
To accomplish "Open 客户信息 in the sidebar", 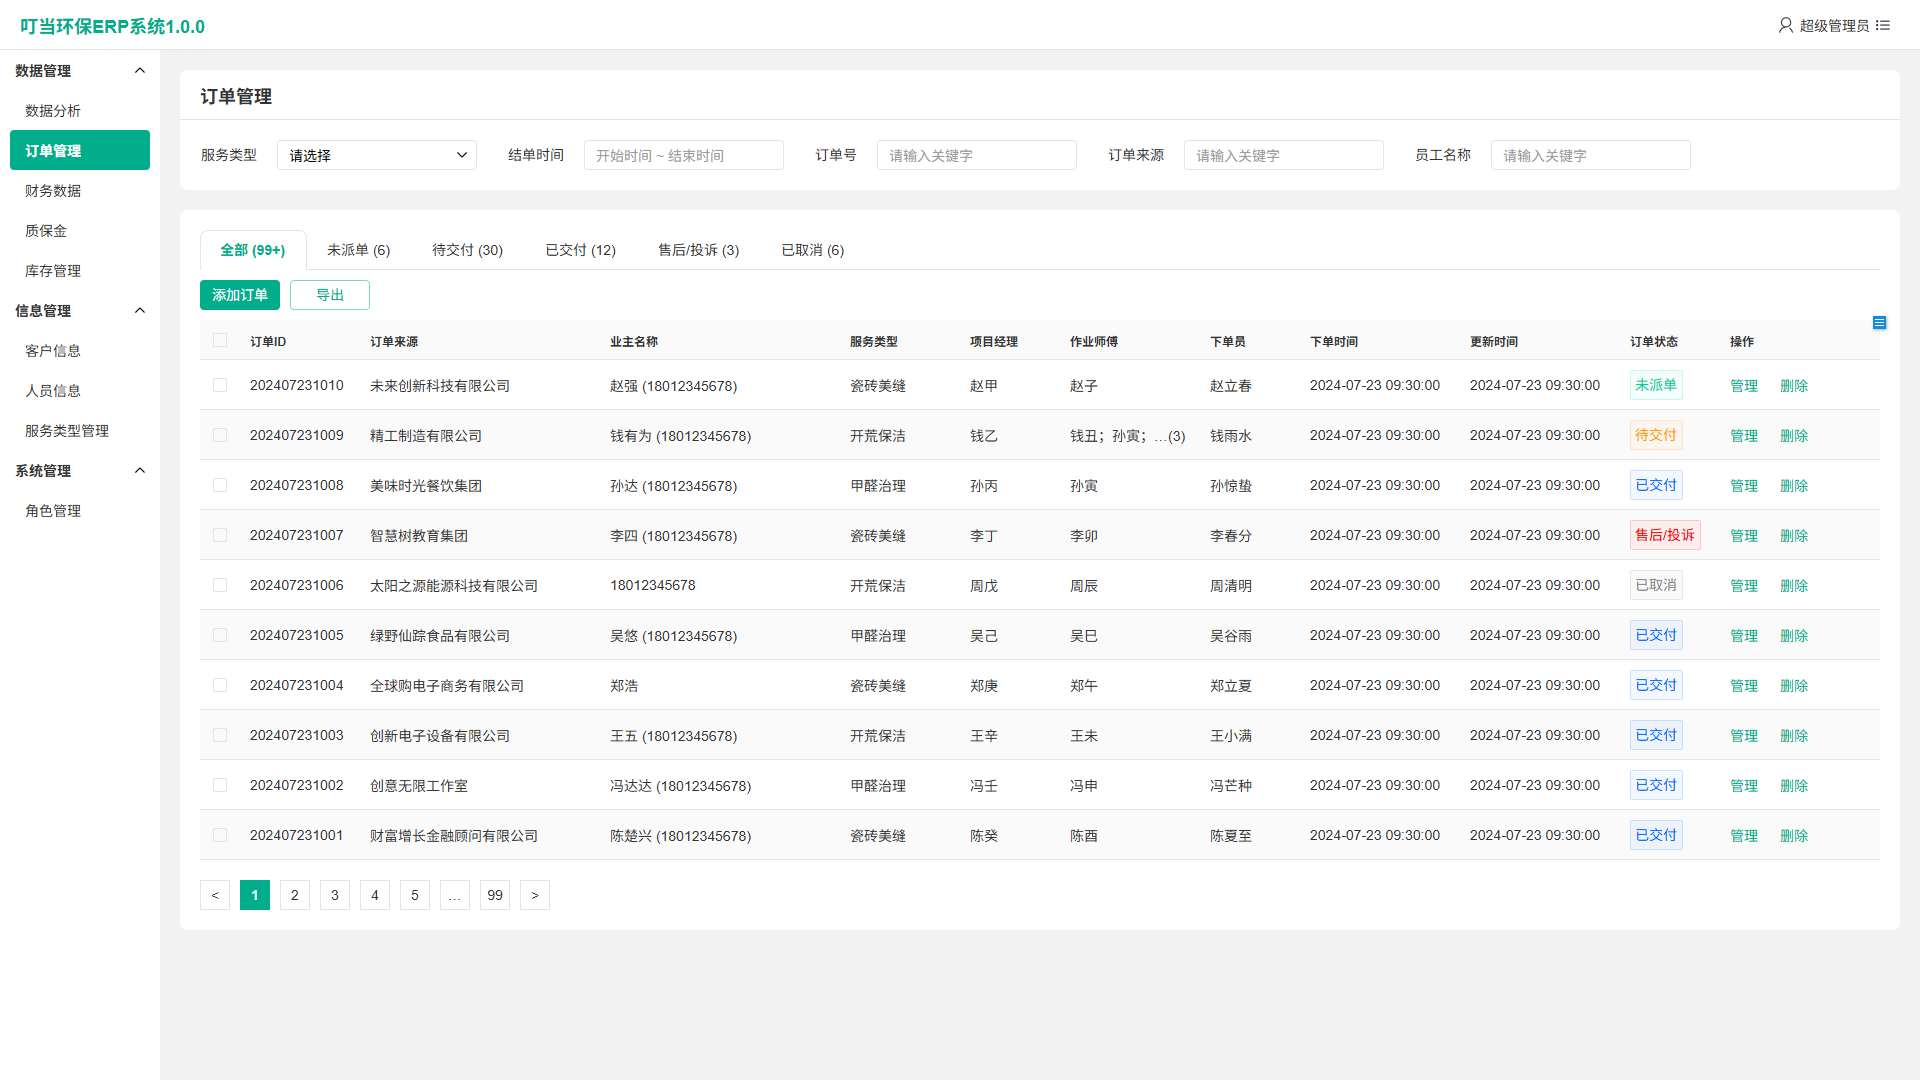I will pyautogui.click(x=80, y=350).
